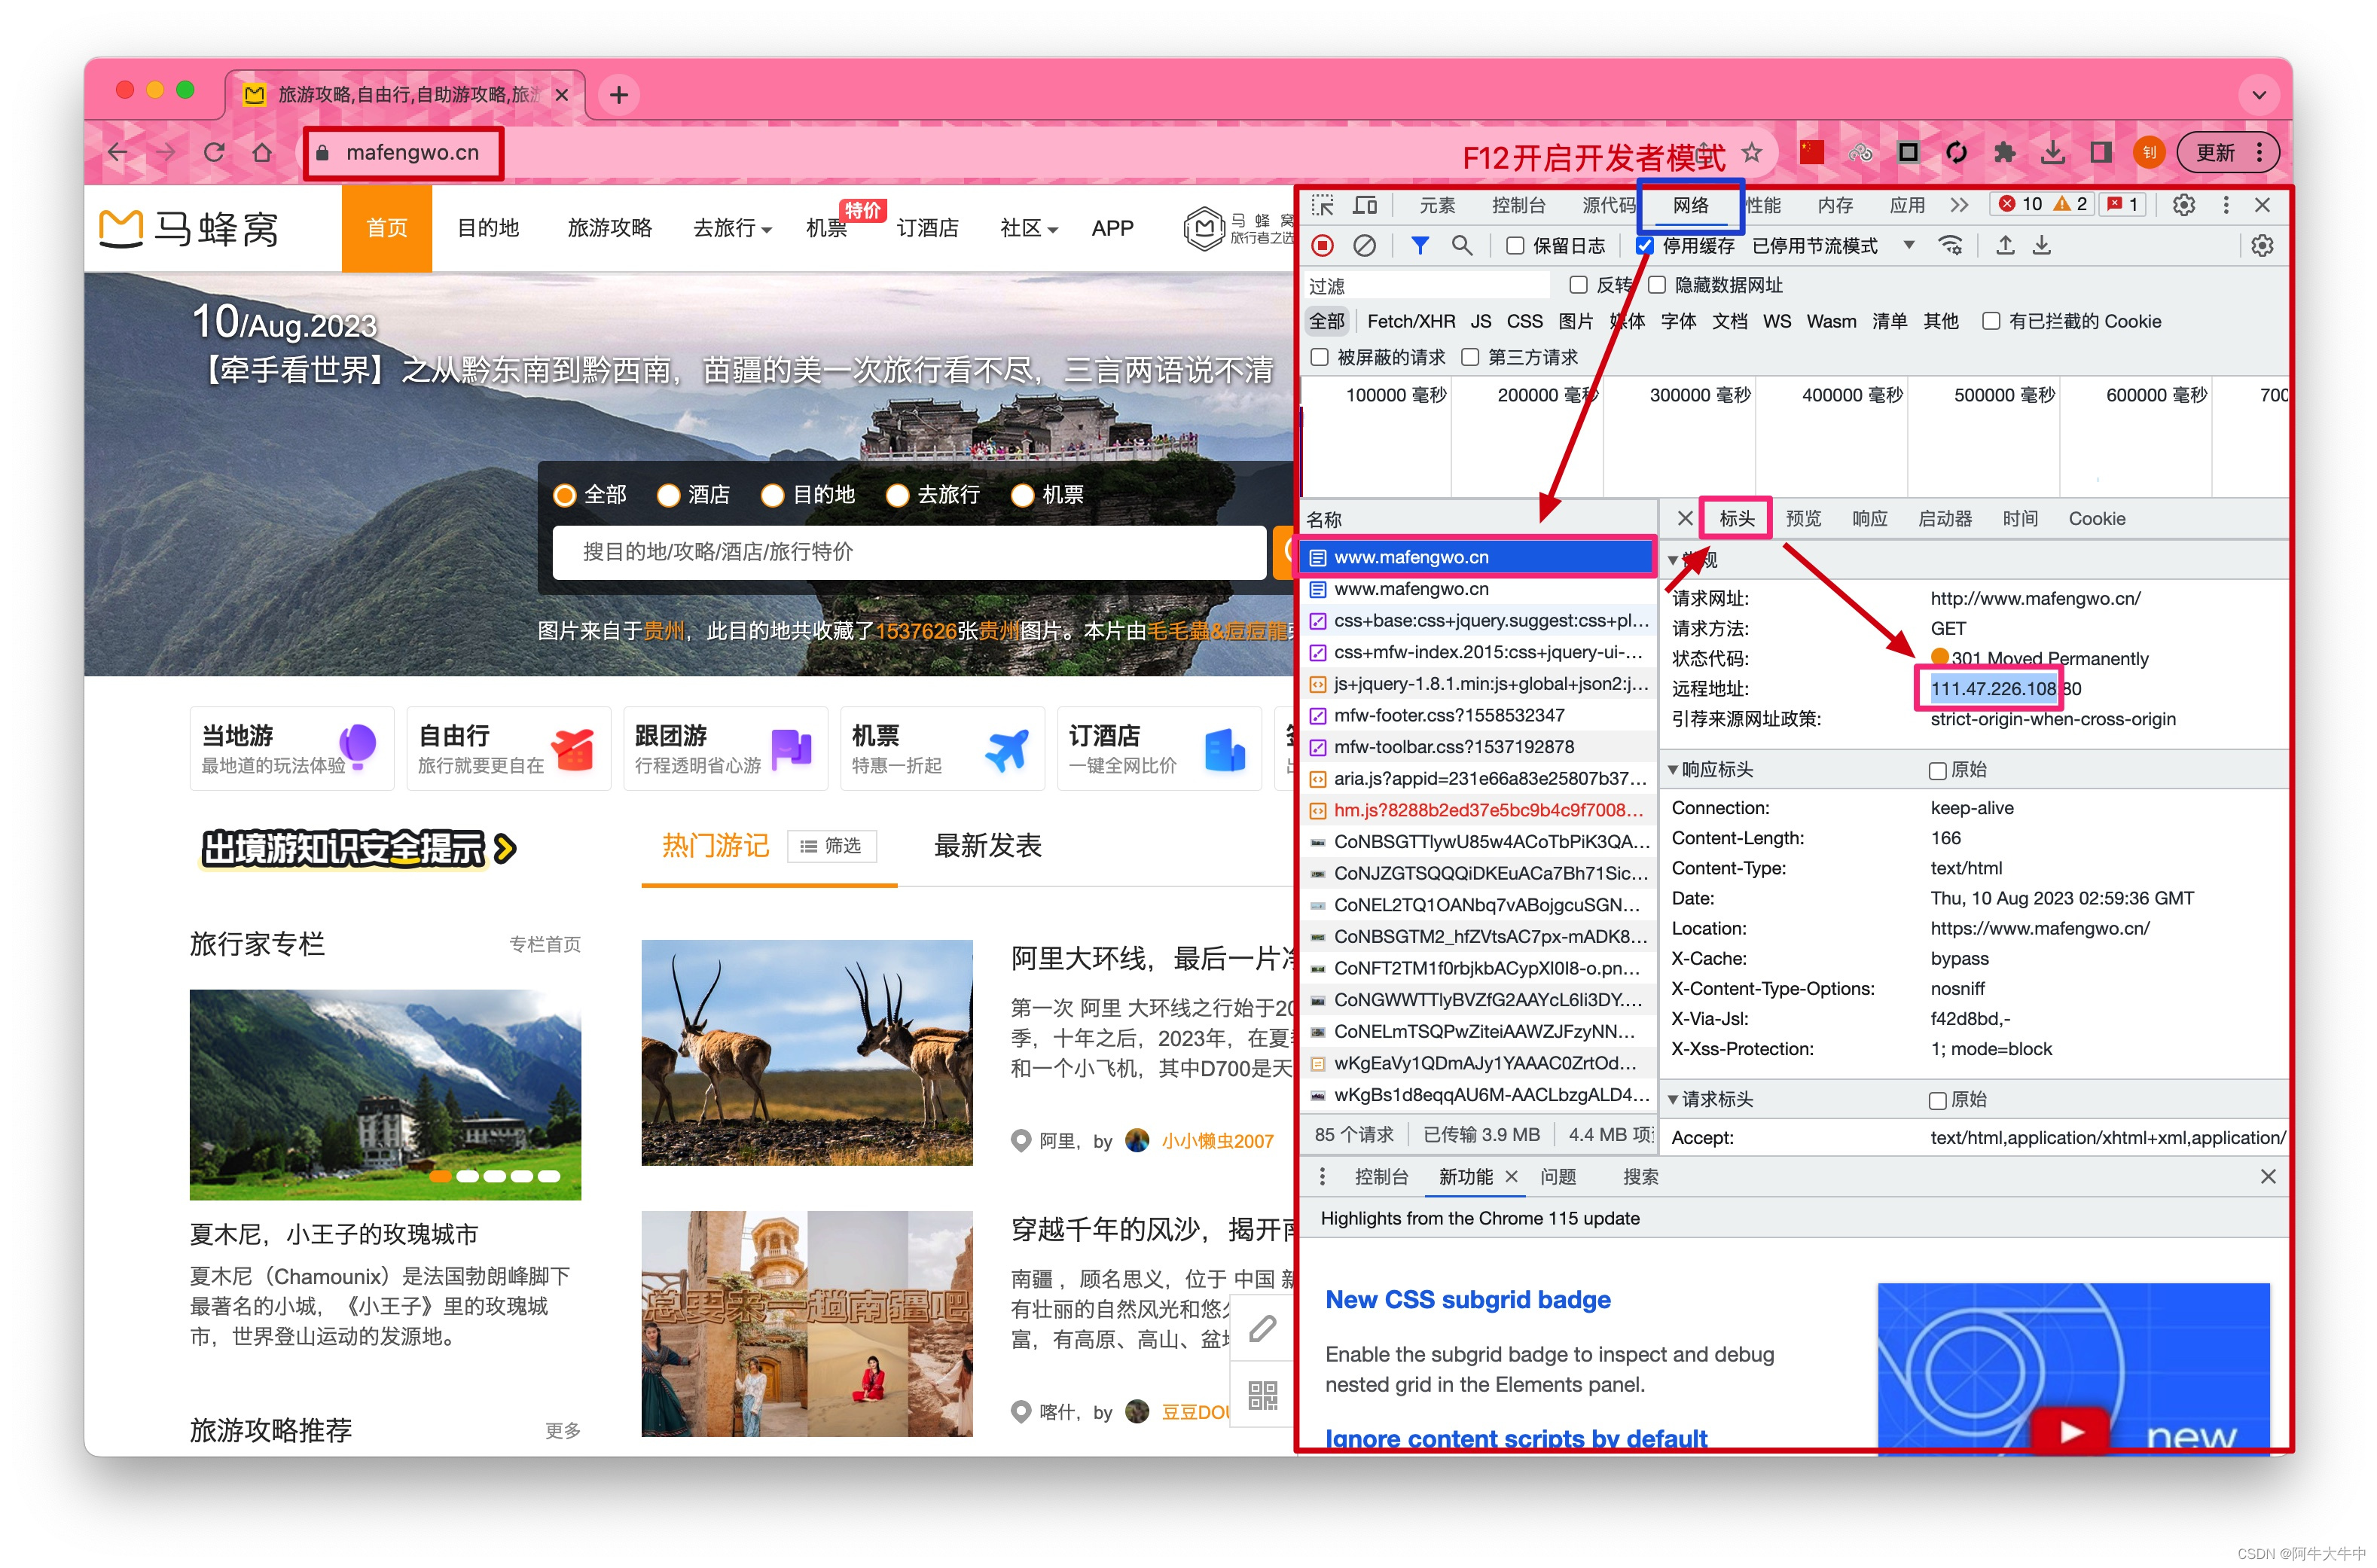This screenshot has width=2377, height=1568.
Task: Go to browser home page icon
Action: tap(262, 152)
